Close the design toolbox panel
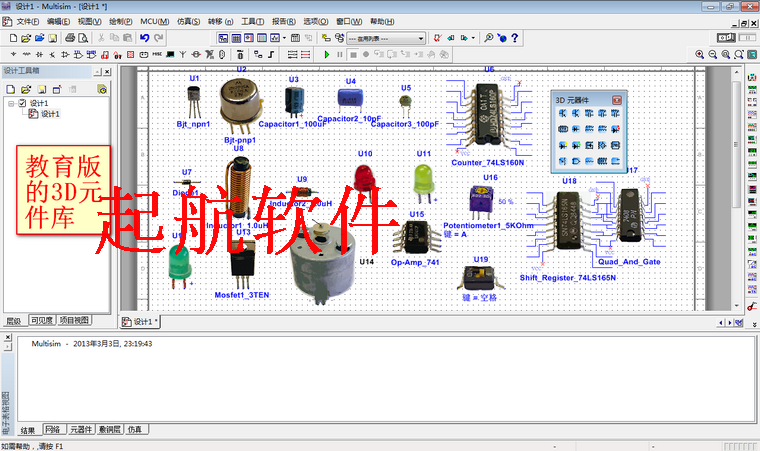This screenshot has height=451, width=760. pyautogui.click(x=107, y=72)
